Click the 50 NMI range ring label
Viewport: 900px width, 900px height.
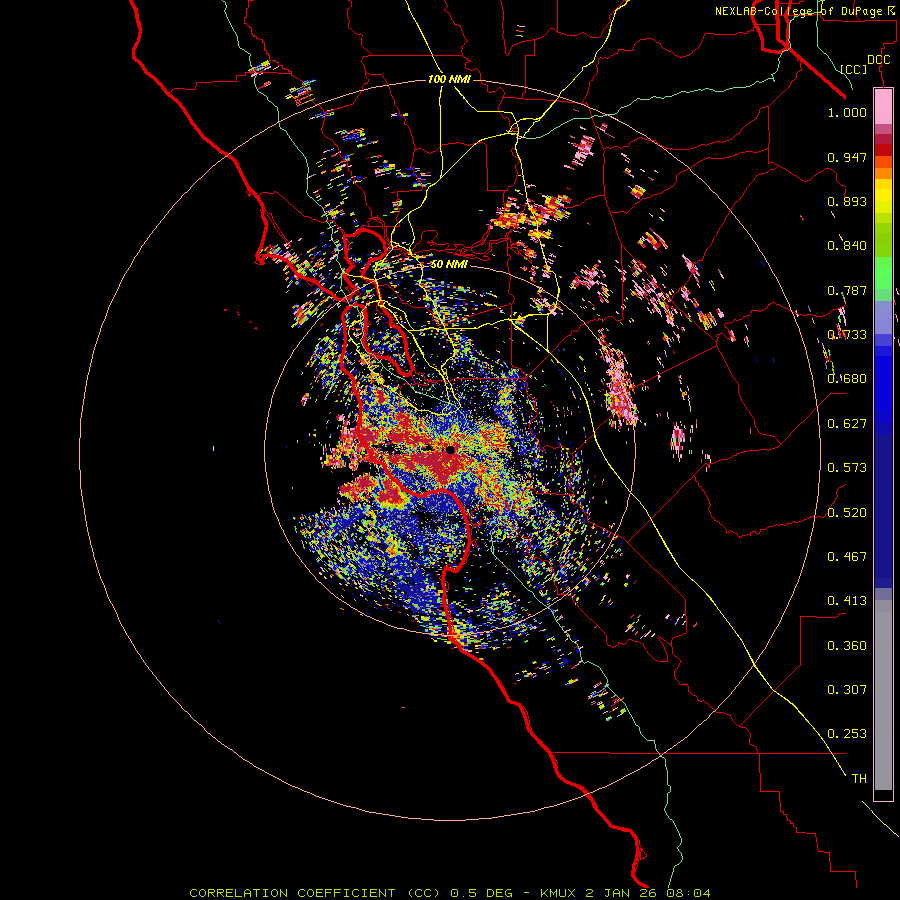[449, 264]
